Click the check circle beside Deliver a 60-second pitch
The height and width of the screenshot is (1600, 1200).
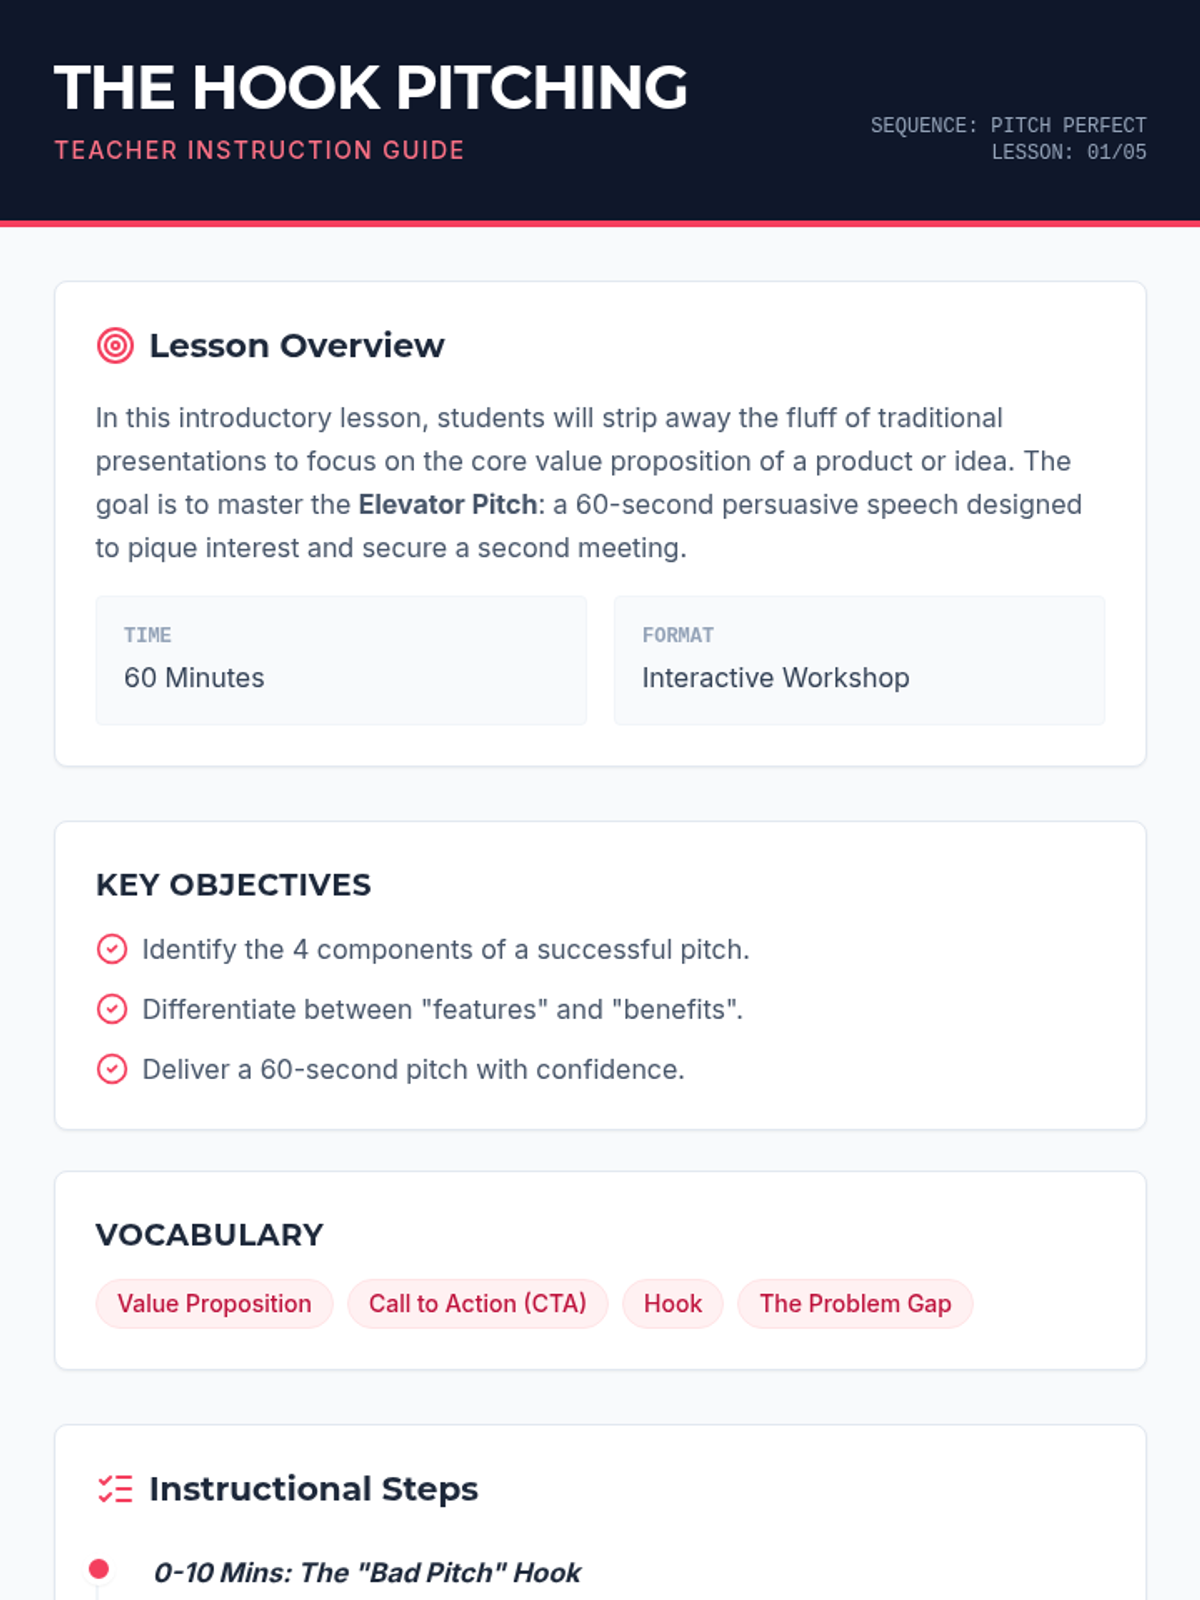(112, 1069)
